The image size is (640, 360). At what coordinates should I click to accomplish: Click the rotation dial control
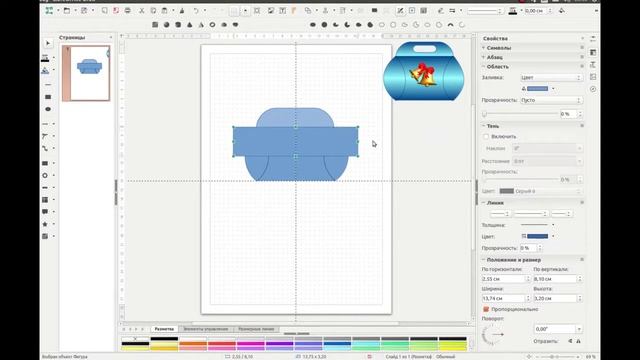(492, 335)
